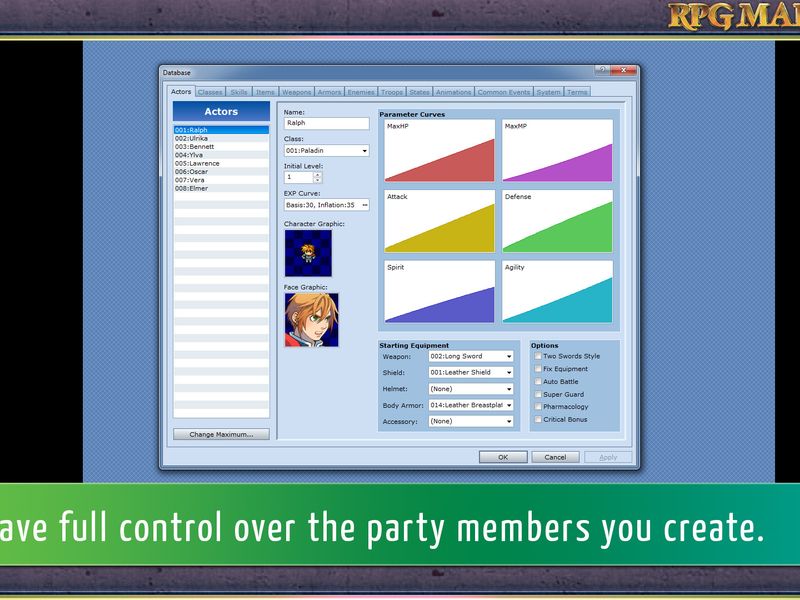Open the Agility parameter curve
The image size is (800, 600).
click(x=557, y=292)
